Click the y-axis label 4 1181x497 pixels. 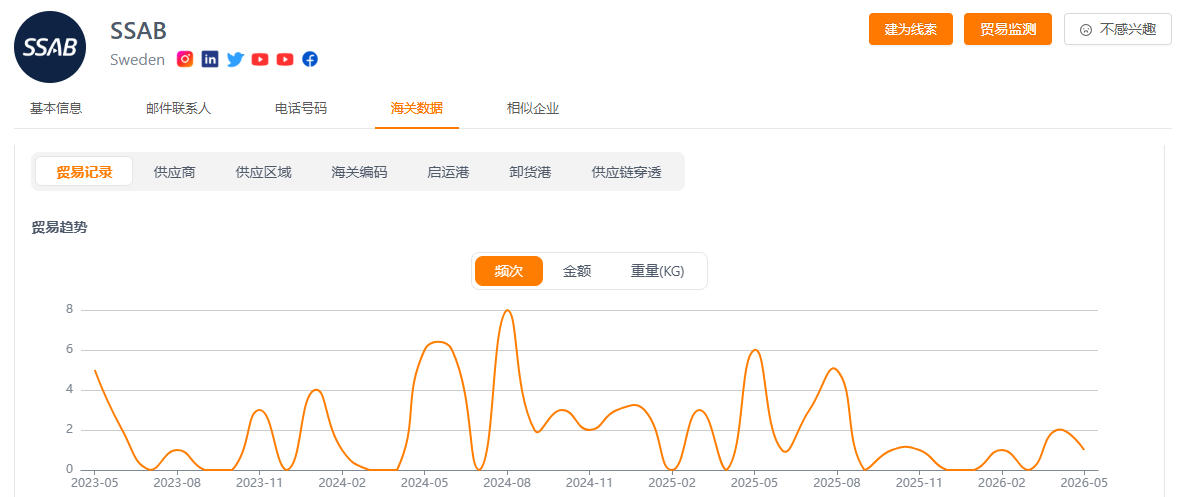[69, 390]
